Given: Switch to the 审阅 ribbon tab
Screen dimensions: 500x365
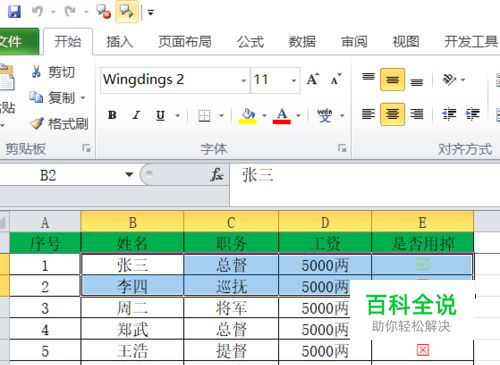Looking at the screenshot, I should click(x=354, y=42).
